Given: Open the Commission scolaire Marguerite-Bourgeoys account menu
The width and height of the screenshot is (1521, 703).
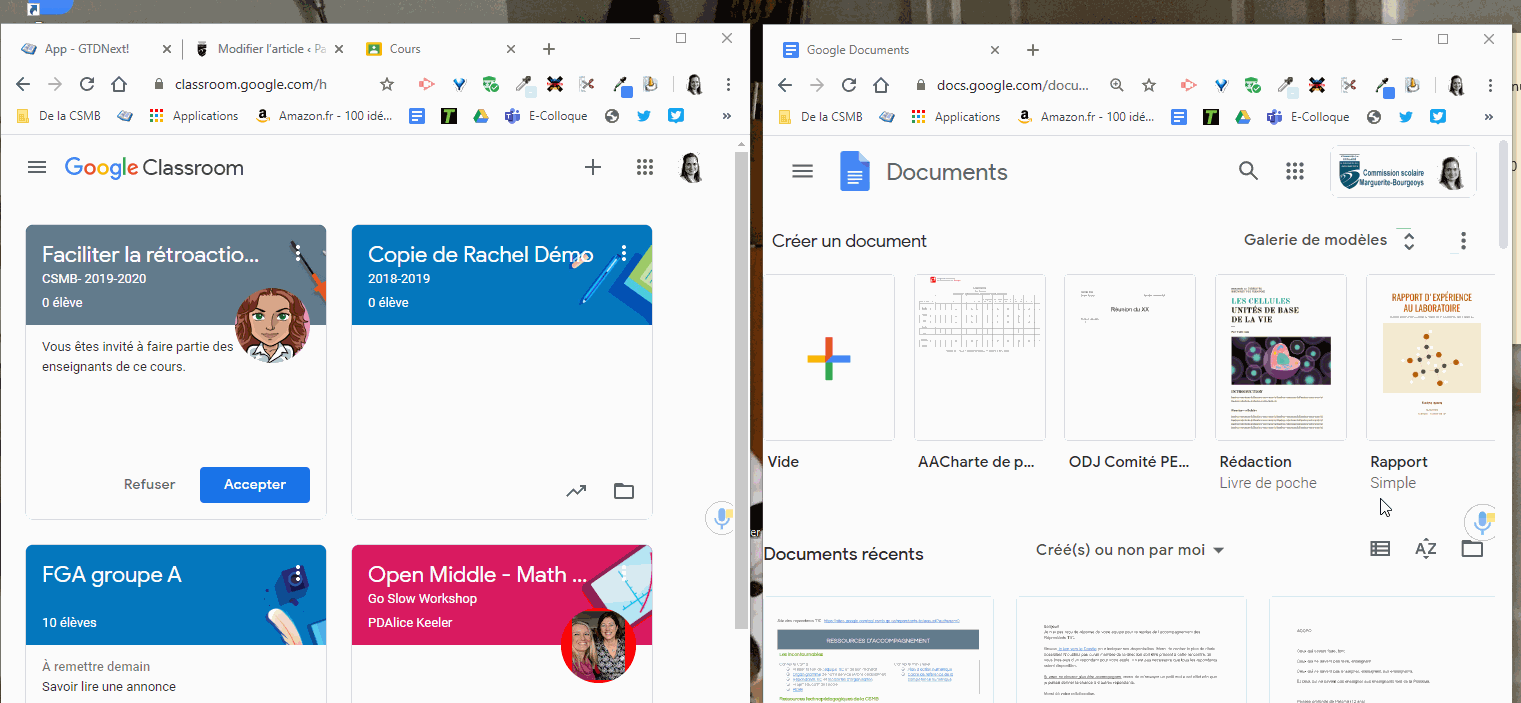Looking at the screenshot, I should (1403, 172).
